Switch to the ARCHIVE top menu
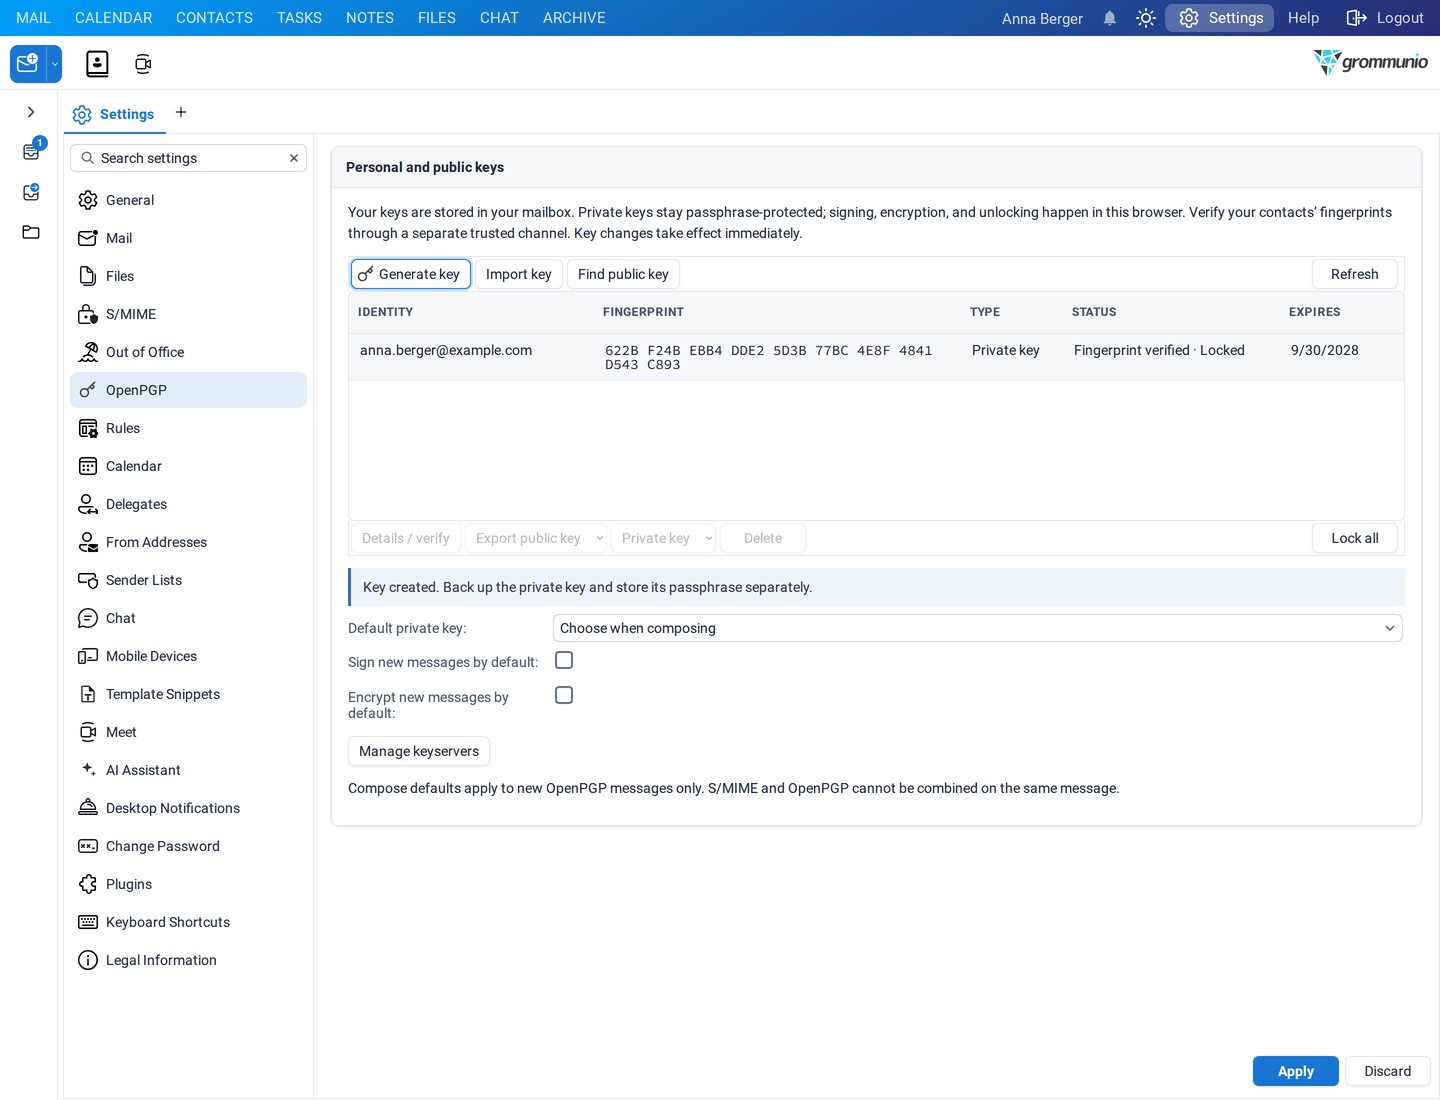This screenshot has height=1100, width=1440. pyautogui.click(x=574, y=18)
